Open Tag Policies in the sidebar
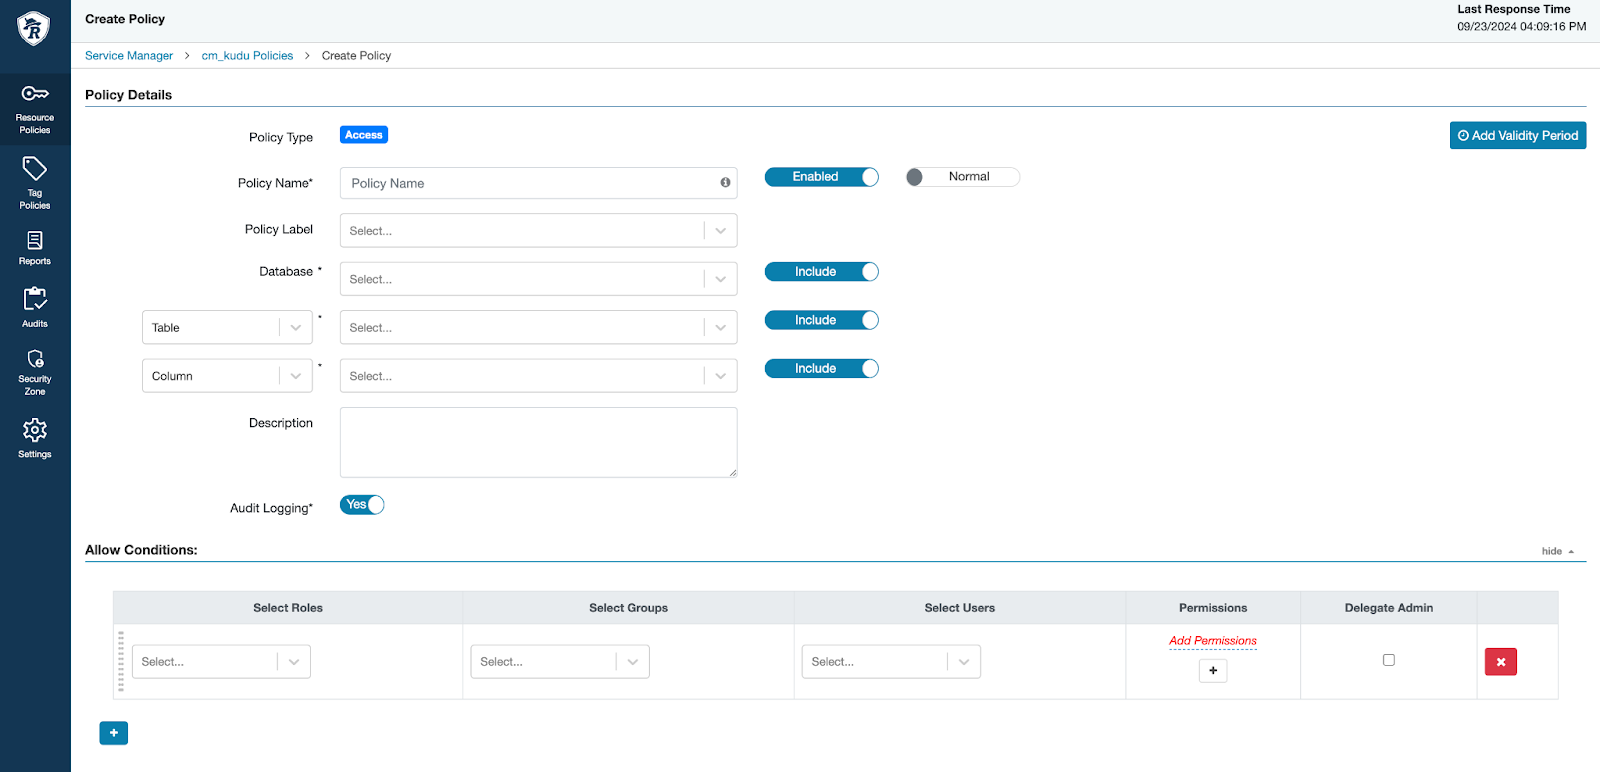The image size is (1600, 772). pyautogui.click(x=35, y=183)
